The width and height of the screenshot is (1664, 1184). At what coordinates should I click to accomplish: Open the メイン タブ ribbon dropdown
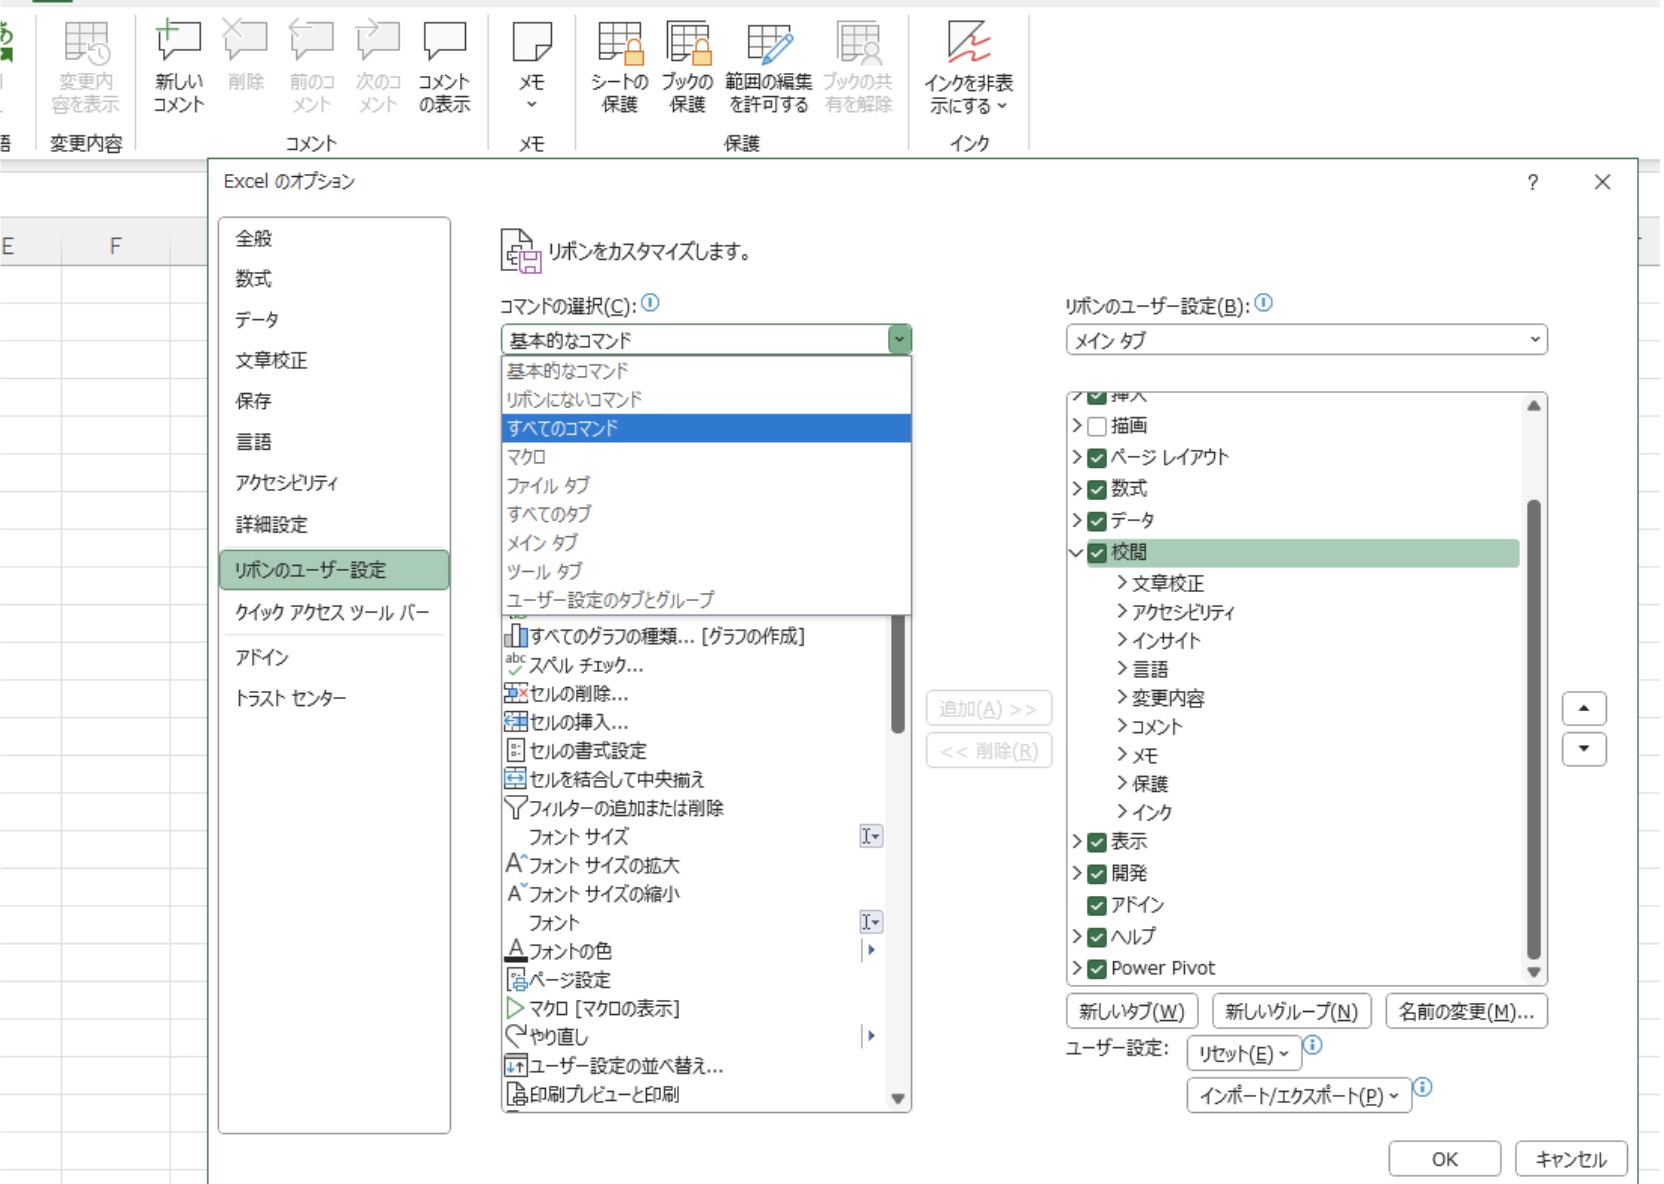(1306, 340)
